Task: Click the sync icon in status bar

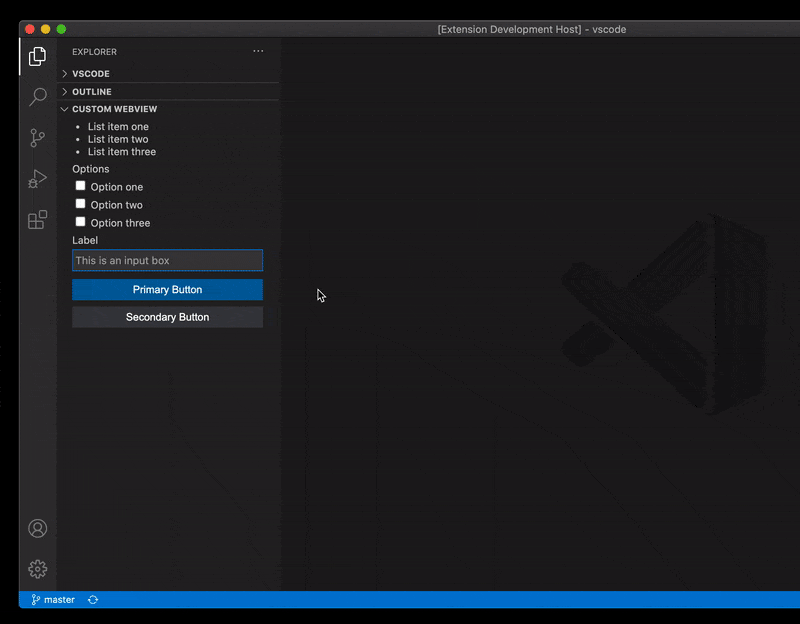Action: pos(93,599)
